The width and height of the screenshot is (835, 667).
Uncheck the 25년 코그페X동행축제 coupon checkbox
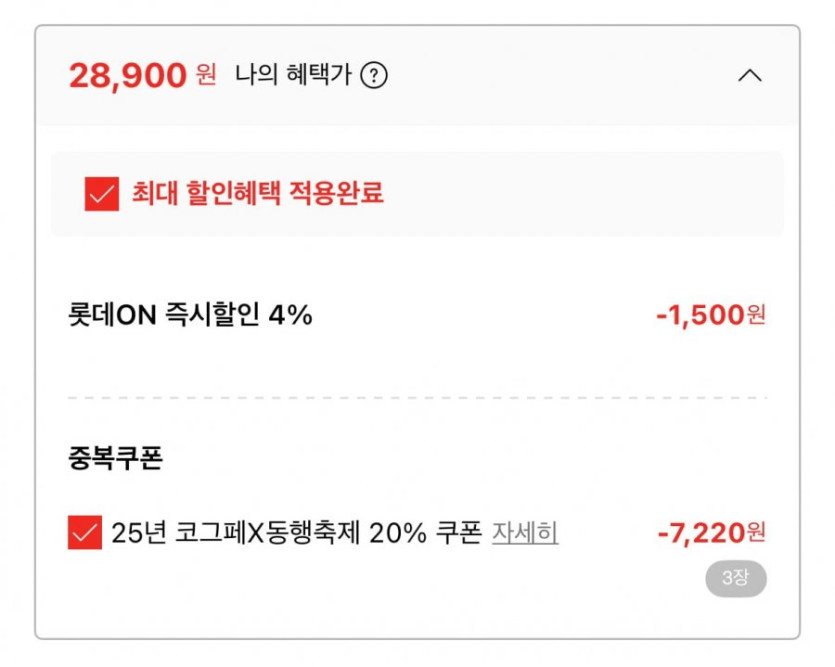click(85, 533)
